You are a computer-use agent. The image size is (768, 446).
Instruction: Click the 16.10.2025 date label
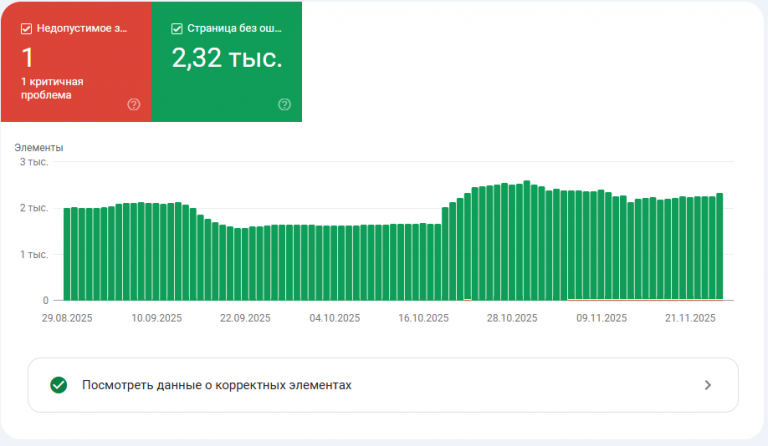pyautogui.click(x=424, y=318)
